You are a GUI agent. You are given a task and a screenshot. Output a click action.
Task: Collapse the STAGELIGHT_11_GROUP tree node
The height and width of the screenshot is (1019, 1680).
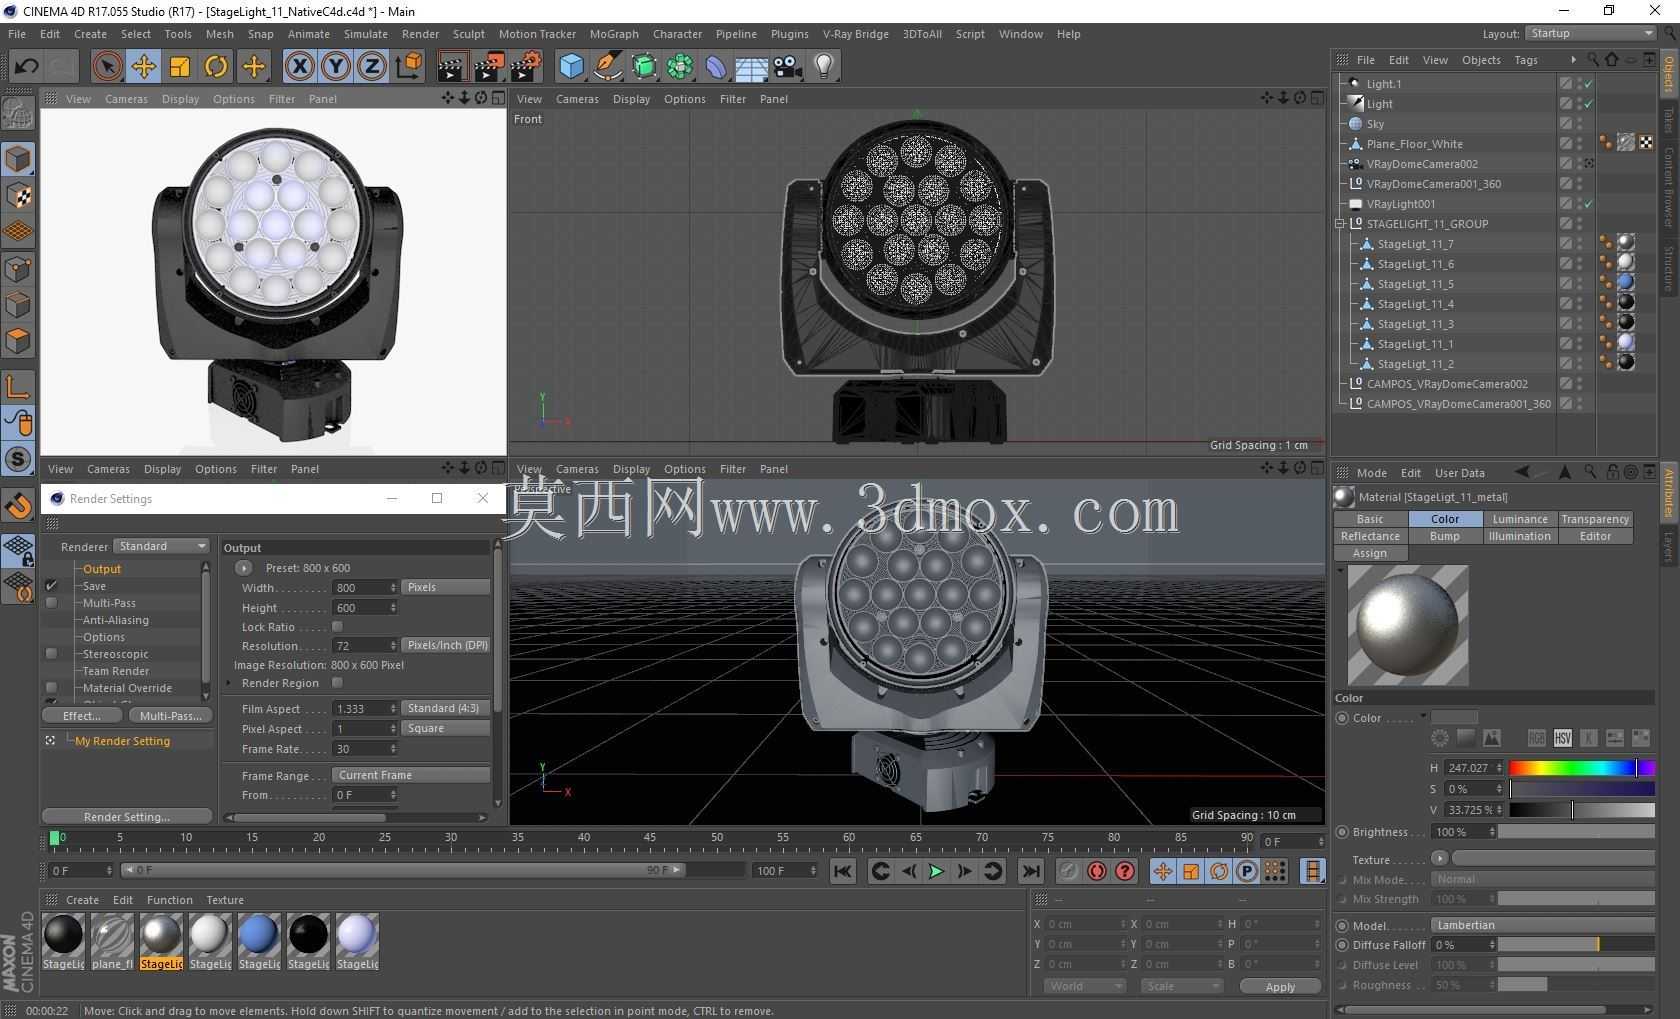[x=1340, y=224]
